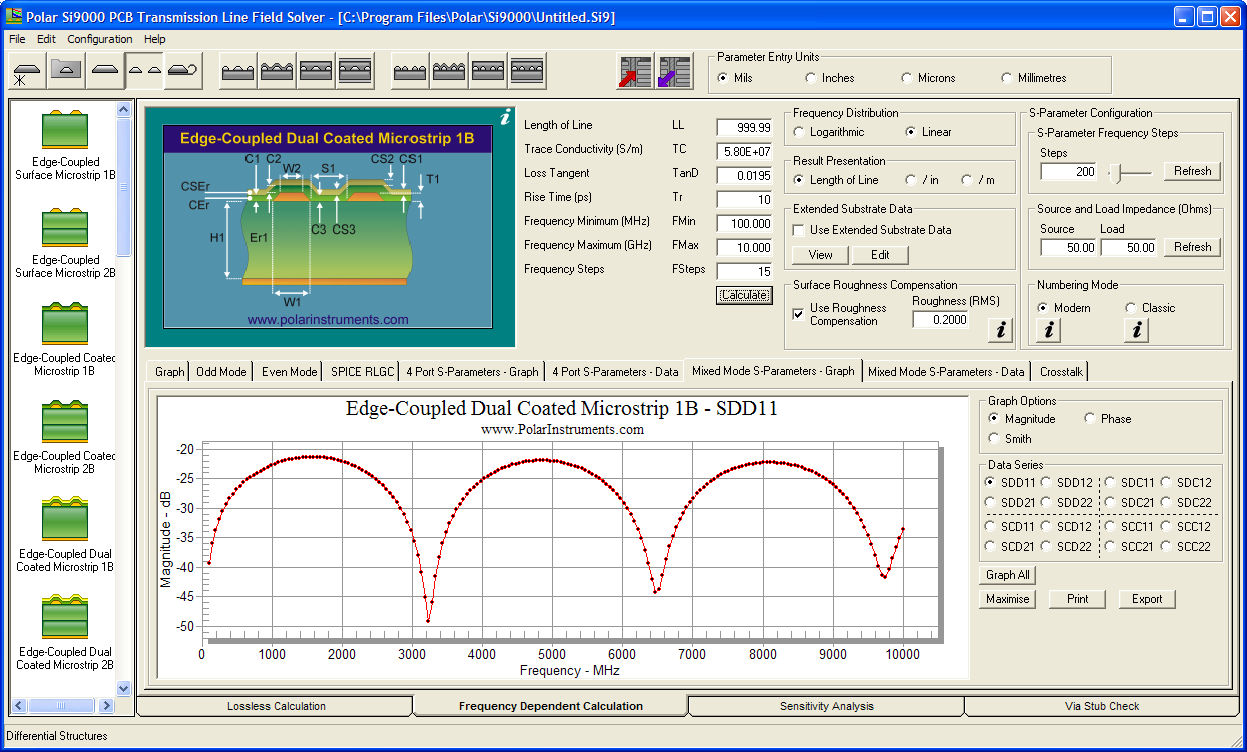1247x752 pixels.
Task: Open the Configuration menu
Action: point(99,39)
